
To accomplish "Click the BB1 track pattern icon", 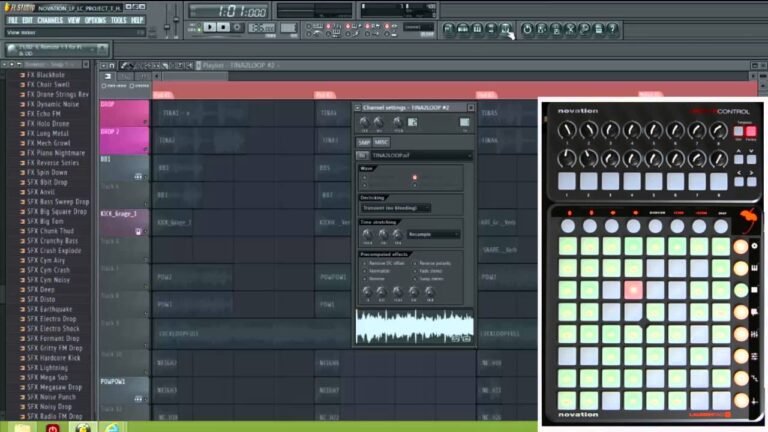I will click(138, 176).
